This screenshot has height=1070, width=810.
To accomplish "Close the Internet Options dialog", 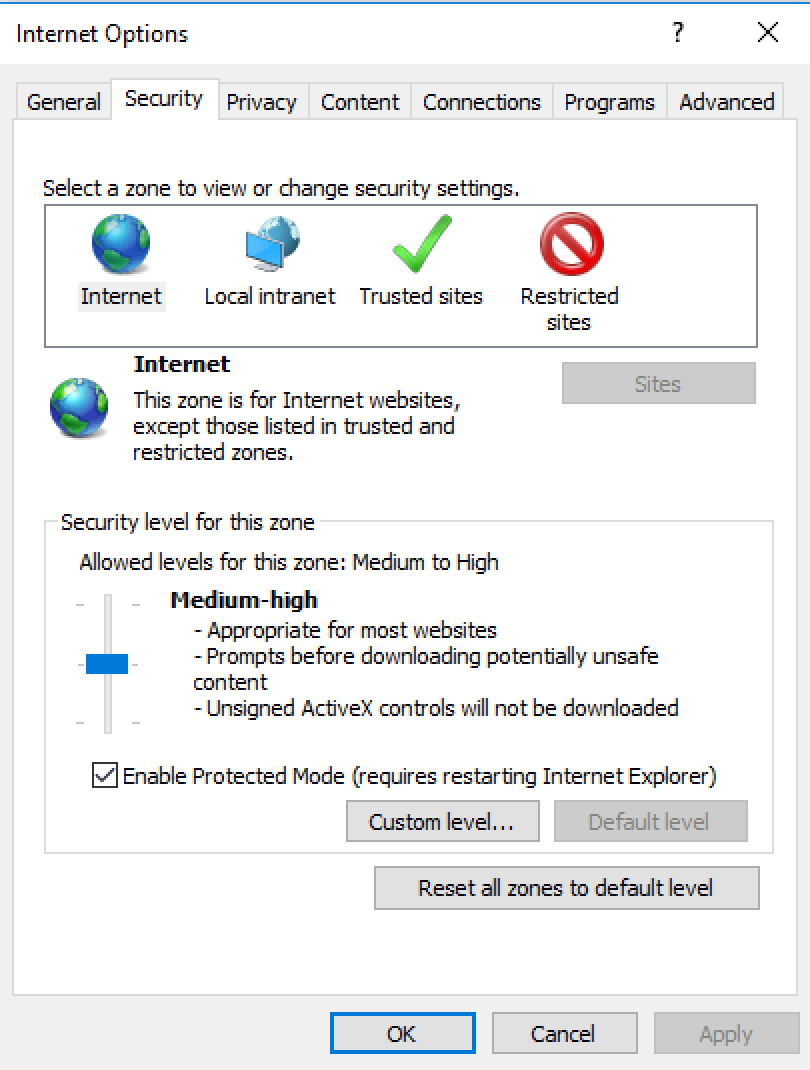I will (767, 33).
